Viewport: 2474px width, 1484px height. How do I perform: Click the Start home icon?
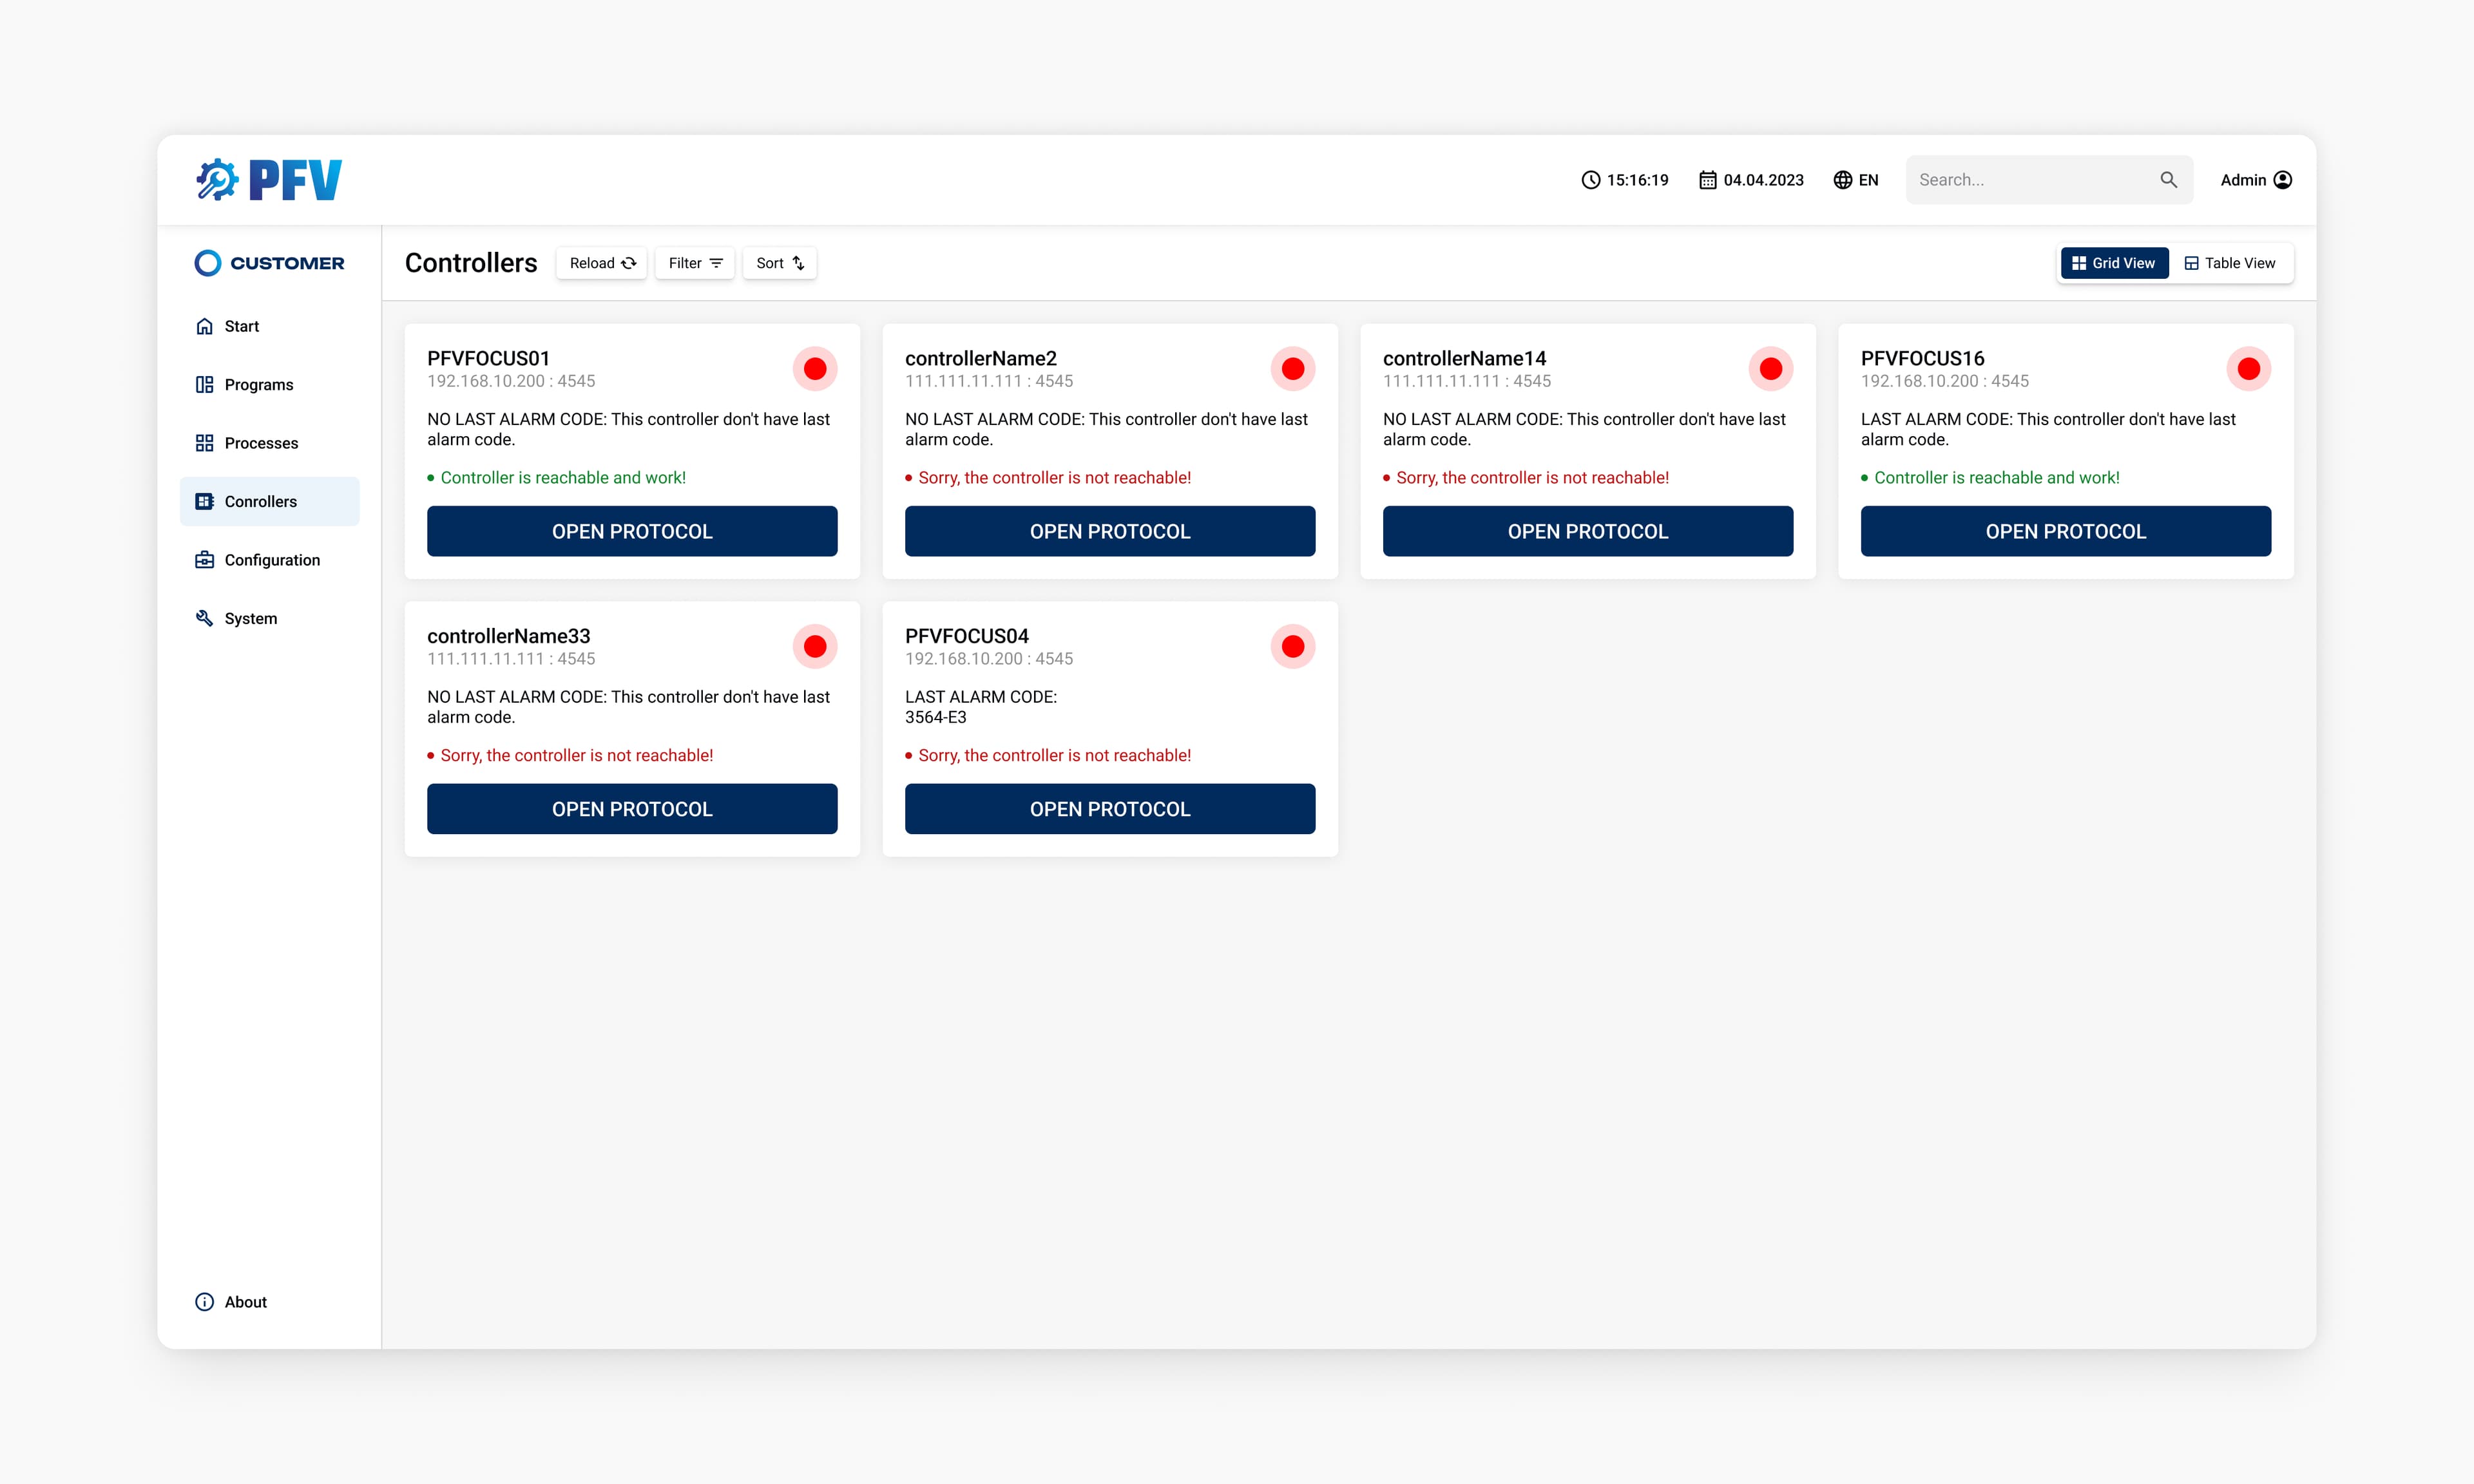coord(204,326)
